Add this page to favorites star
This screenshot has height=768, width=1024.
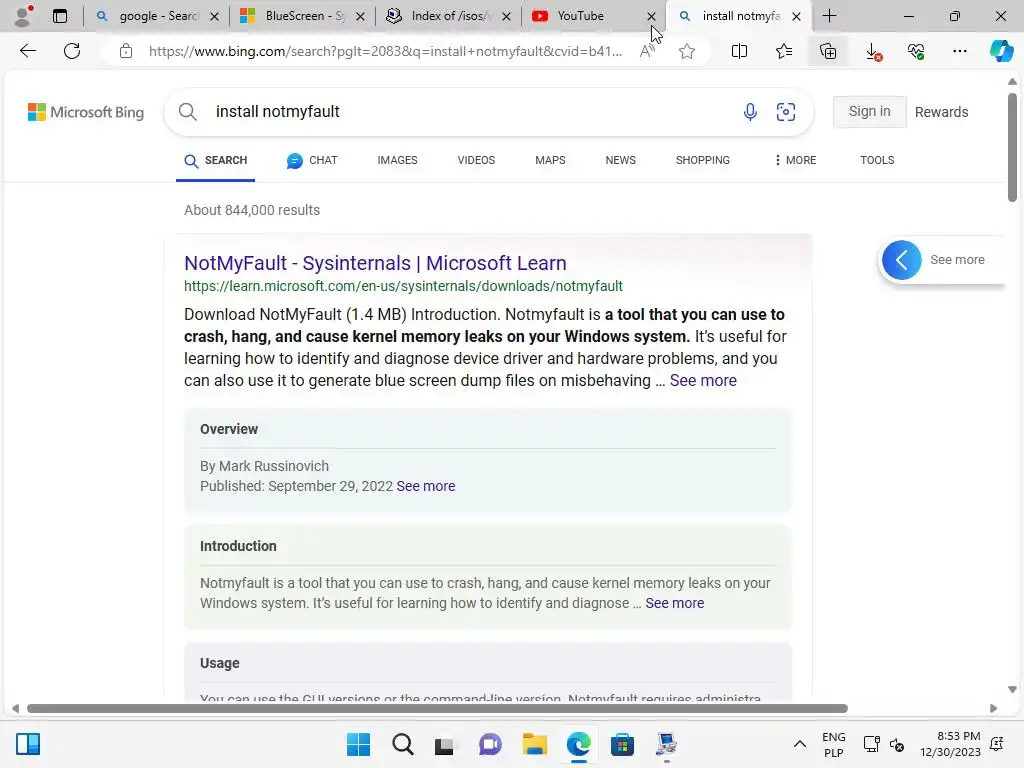pyautogui.click(x=686, y=51)
